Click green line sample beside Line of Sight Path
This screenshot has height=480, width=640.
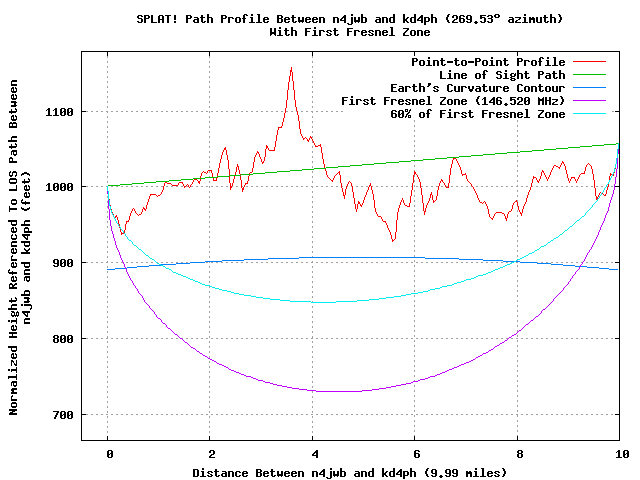tap(589, 75)
